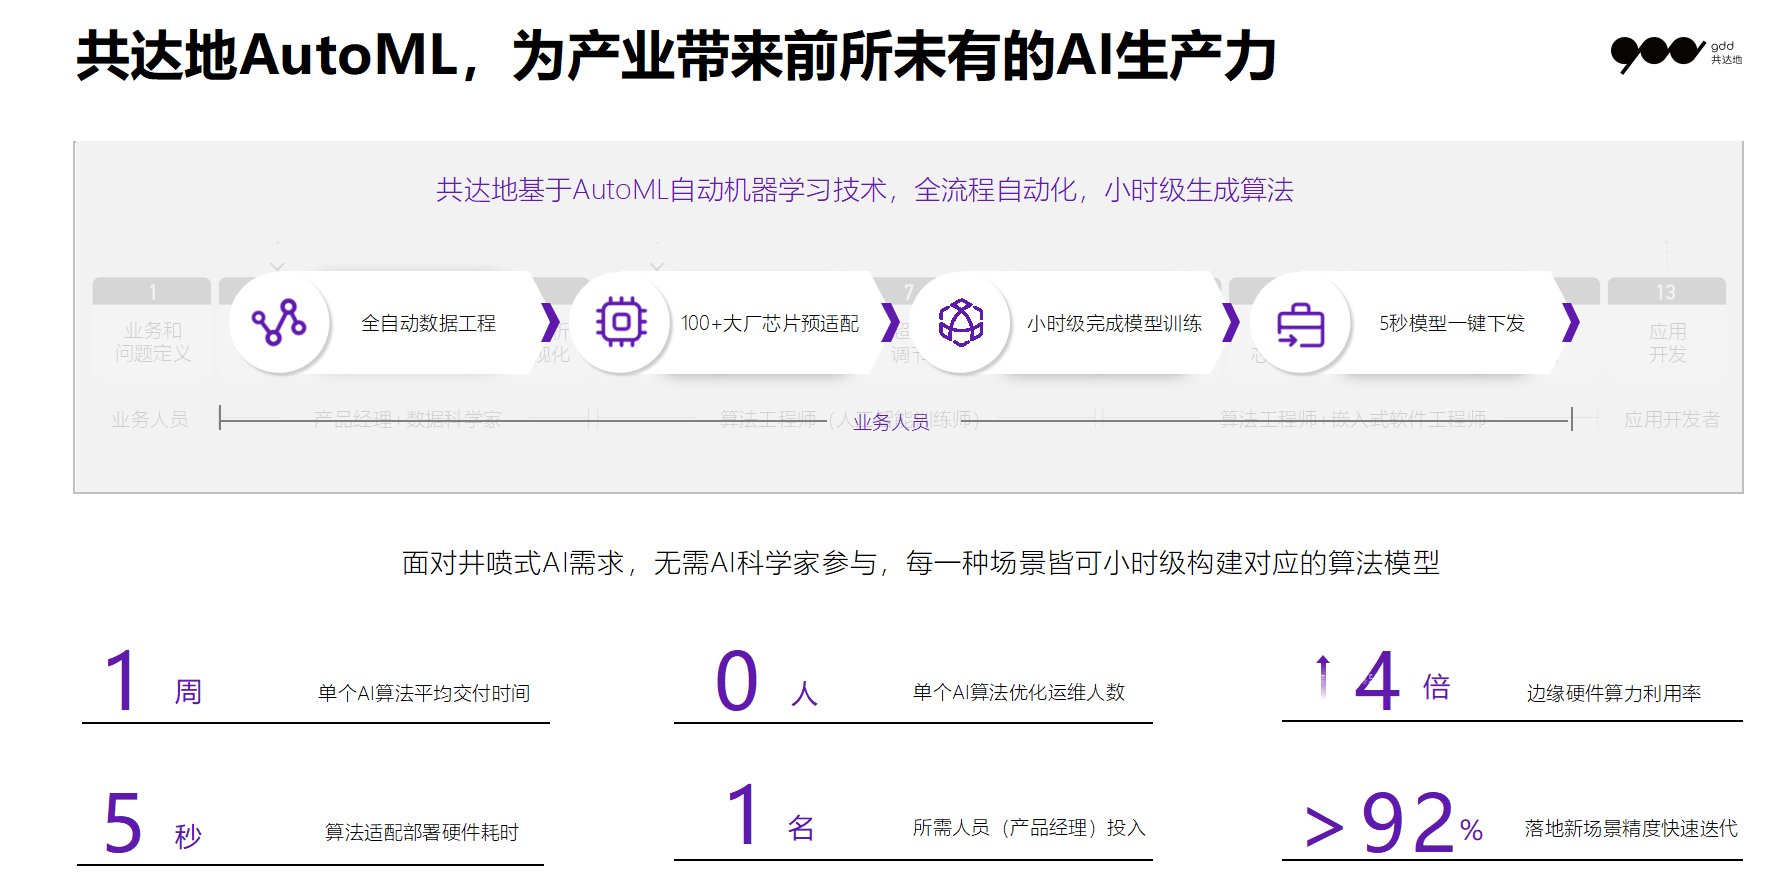The height and width of the screenshot is (890, 1772).
Task: Click the large purple 4 倍 figure
Action: tap(1403, 682)
